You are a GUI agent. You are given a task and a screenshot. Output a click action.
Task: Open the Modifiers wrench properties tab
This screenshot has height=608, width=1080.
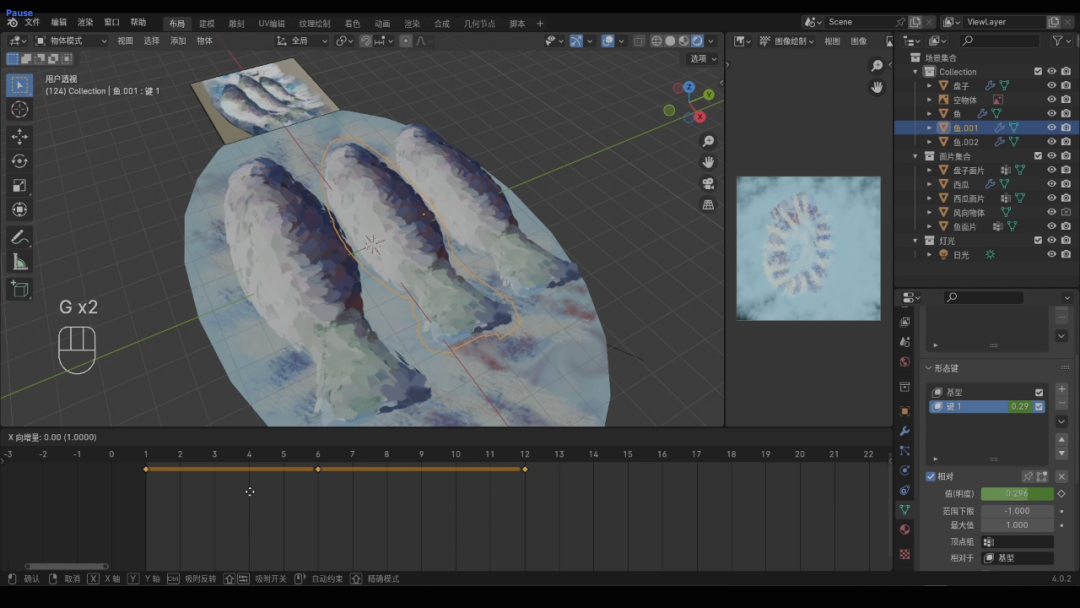point(905,431)
